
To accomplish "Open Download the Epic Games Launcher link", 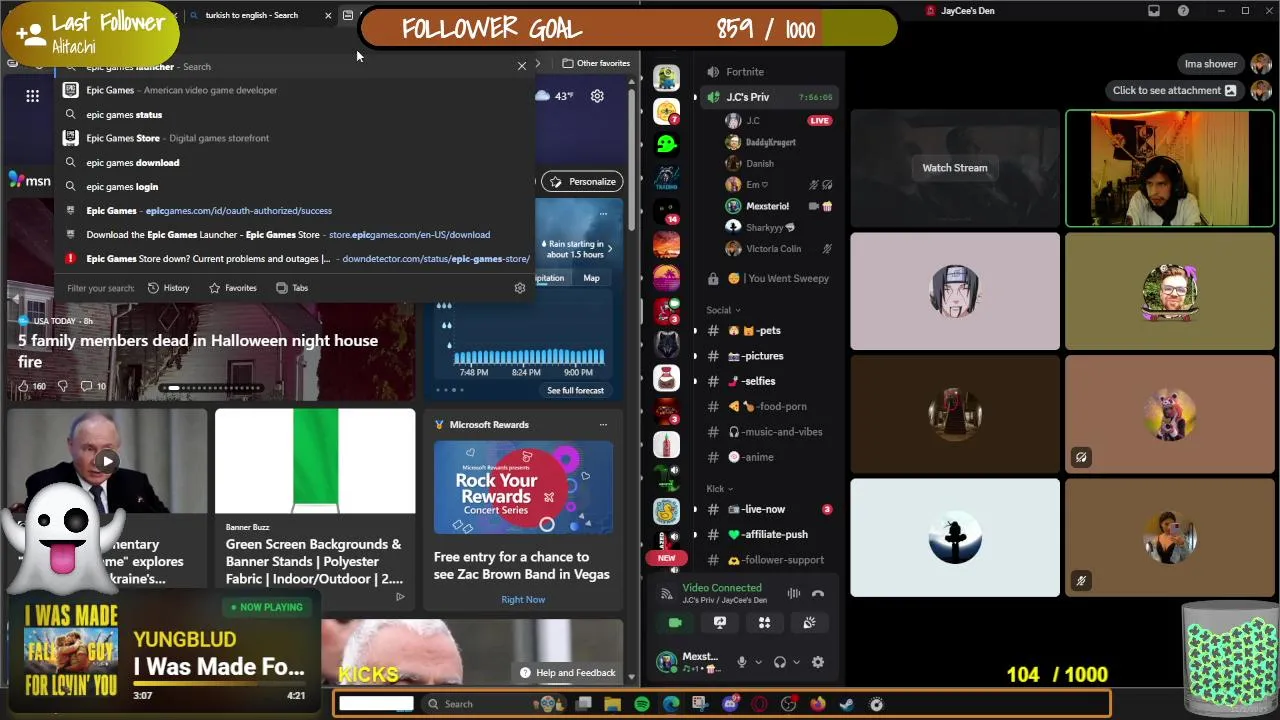I will (296, 234).
